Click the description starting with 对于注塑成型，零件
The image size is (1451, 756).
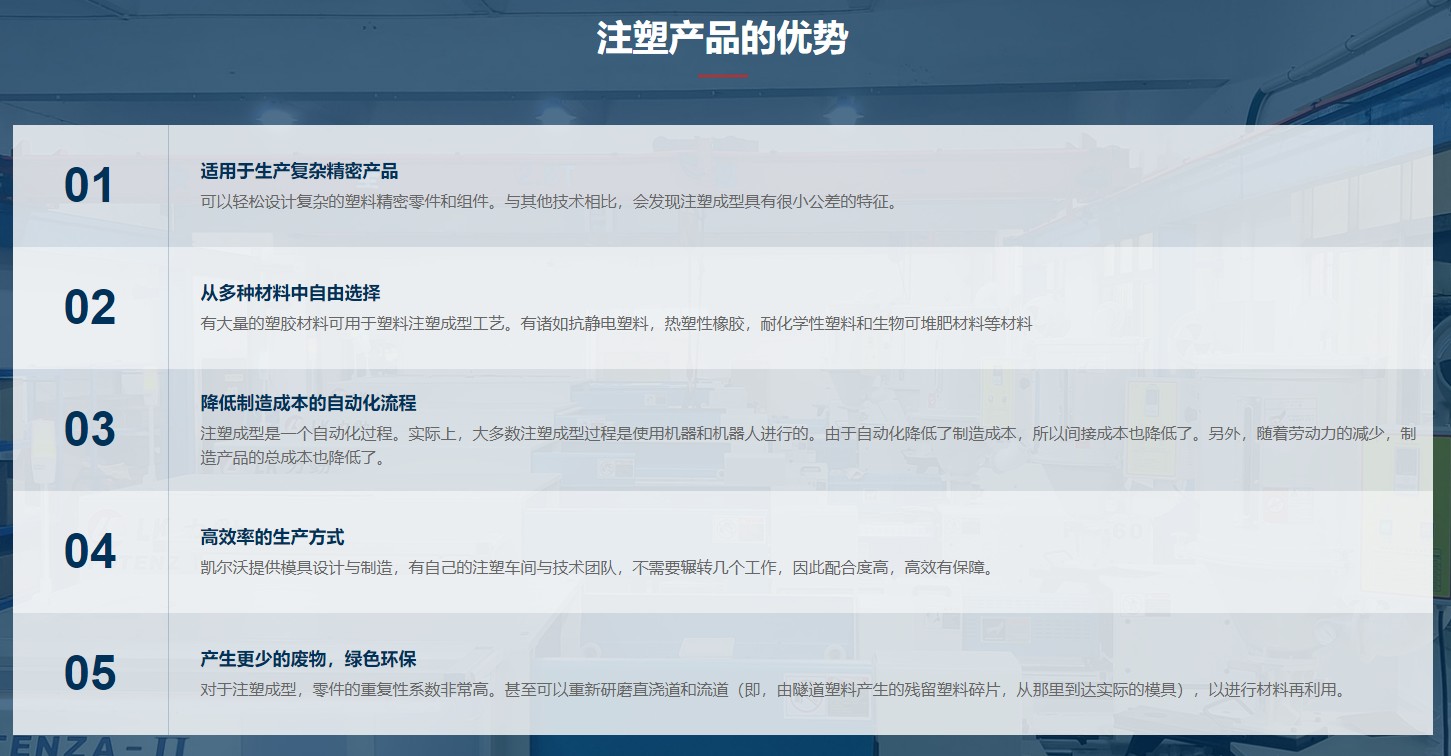coord(774,689)
